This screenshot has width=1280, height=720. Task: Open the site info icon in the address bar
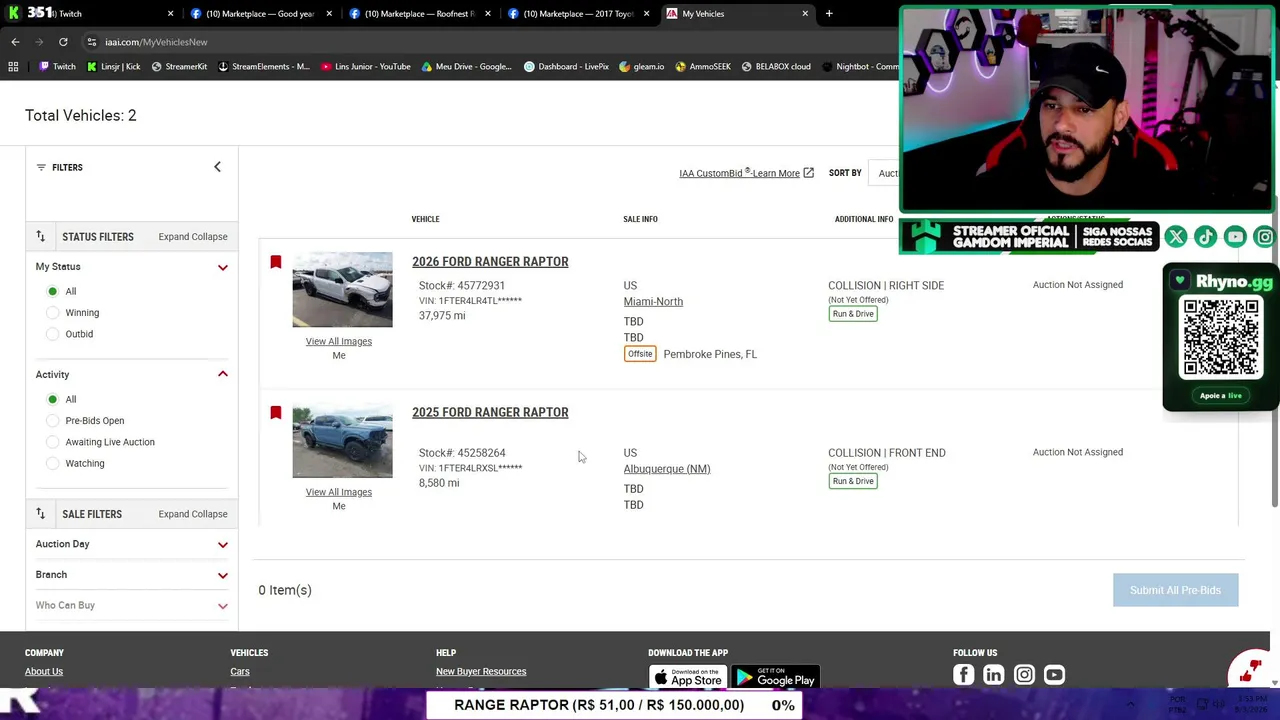(91, 42)
